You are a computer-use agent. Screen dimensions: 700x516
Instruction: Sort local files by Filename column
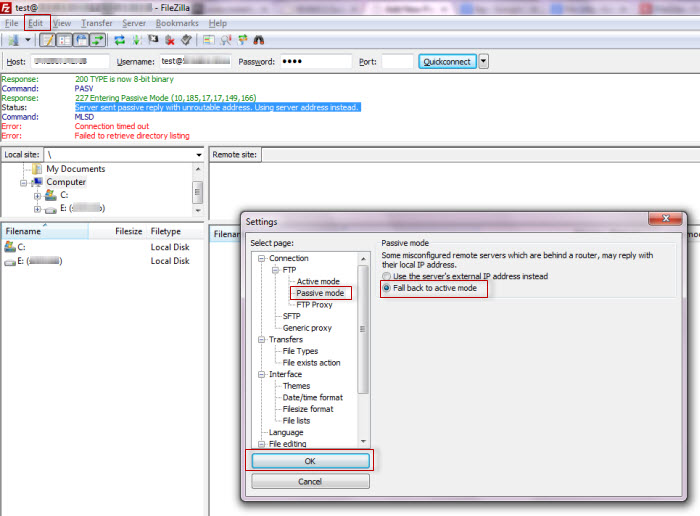45,231
